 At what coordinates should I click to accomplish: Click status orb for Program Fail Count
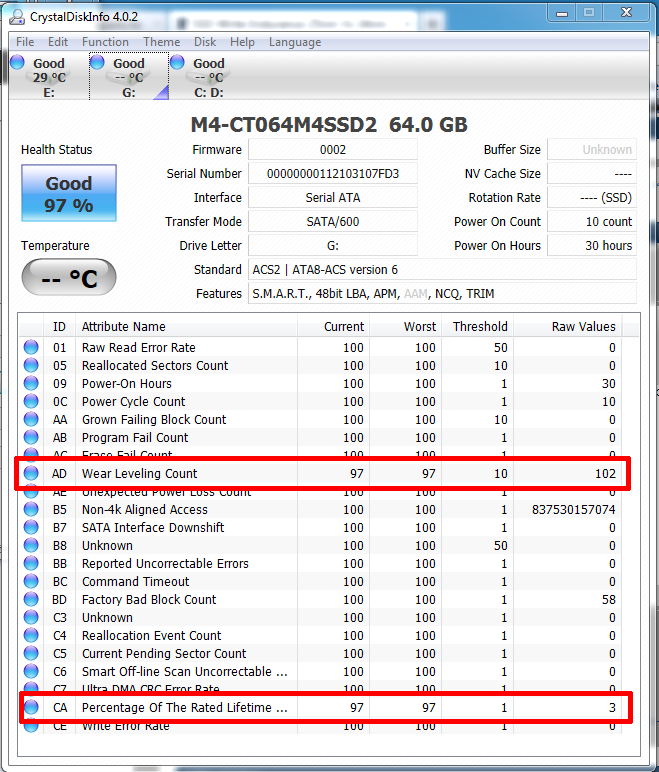coord(31,437)
